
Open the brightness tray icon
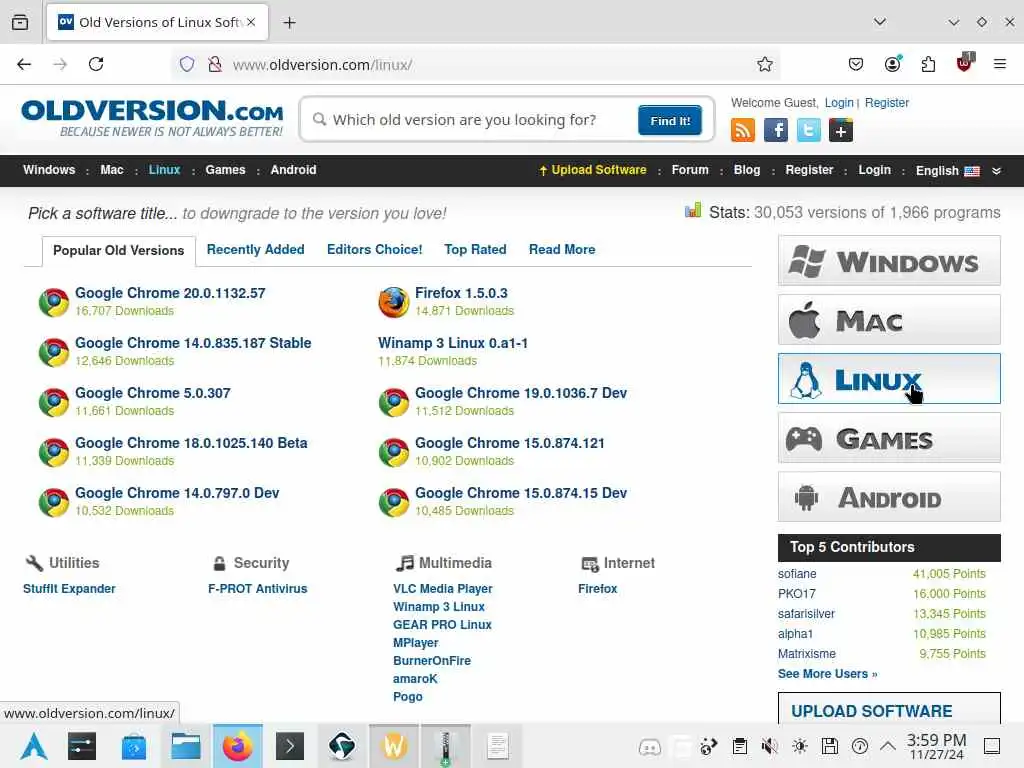click(800, 746)
